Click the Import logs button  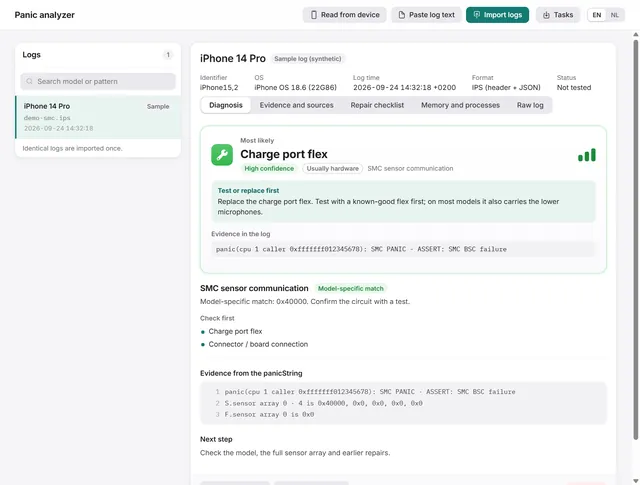497,15
